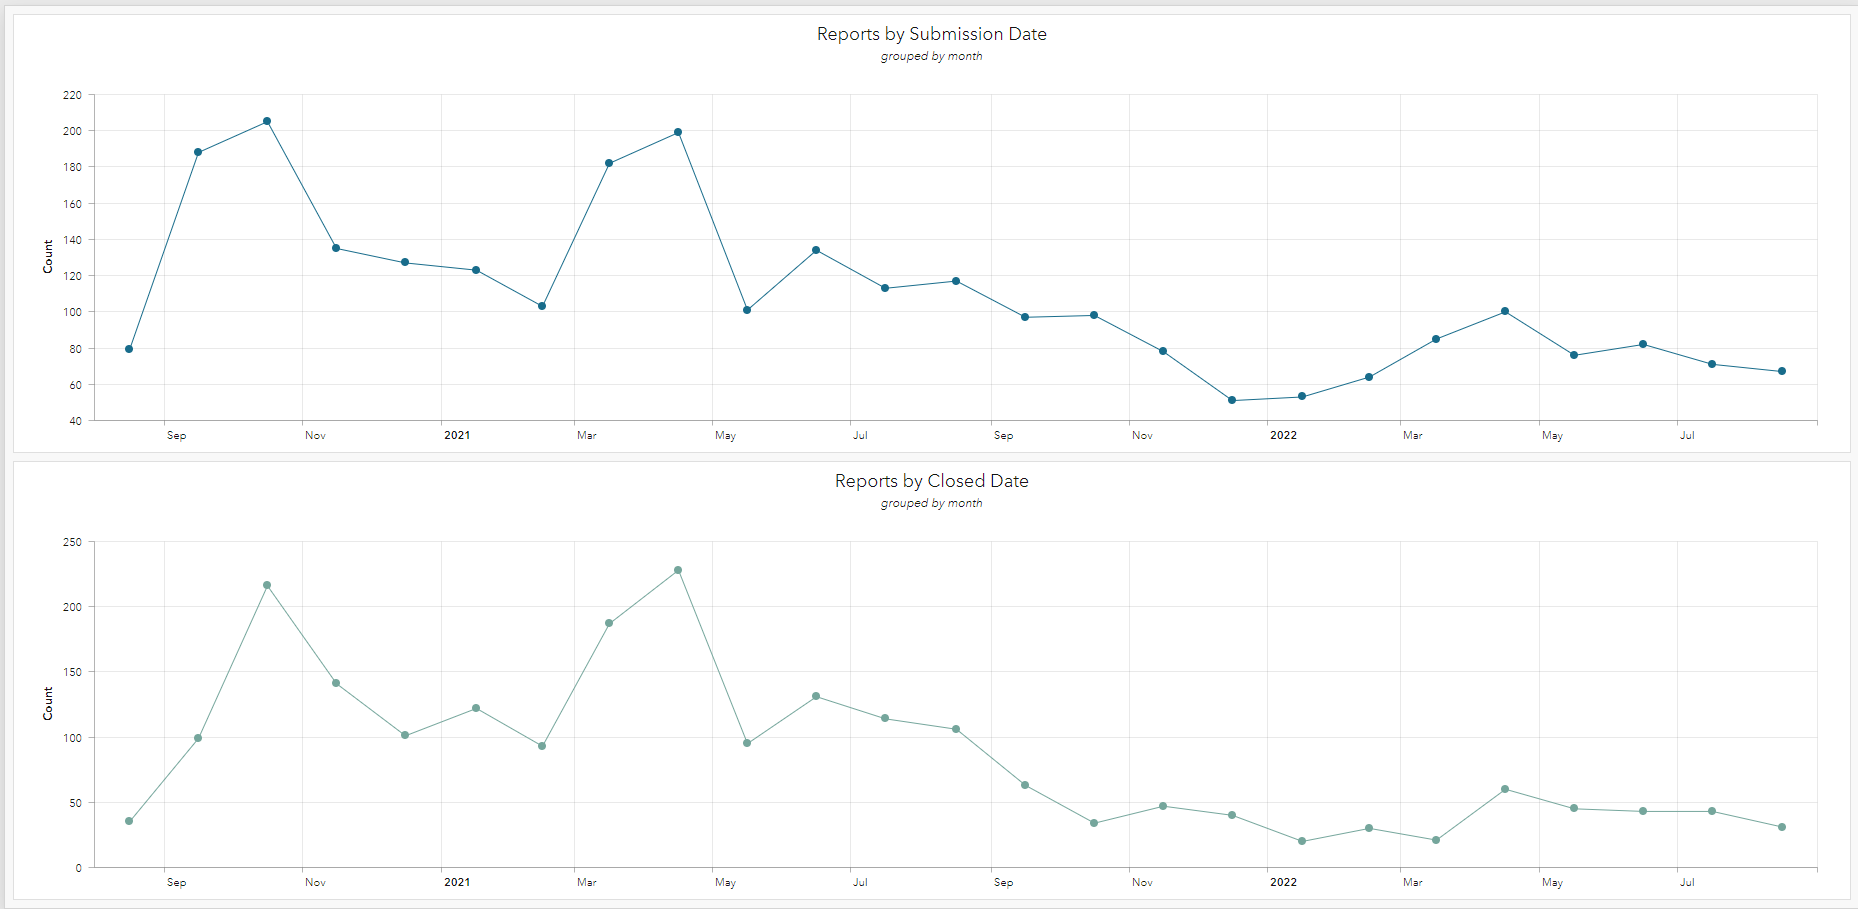Click the 2021 label on submission chart axis
1858x909 pixels.
pos(457,435)
